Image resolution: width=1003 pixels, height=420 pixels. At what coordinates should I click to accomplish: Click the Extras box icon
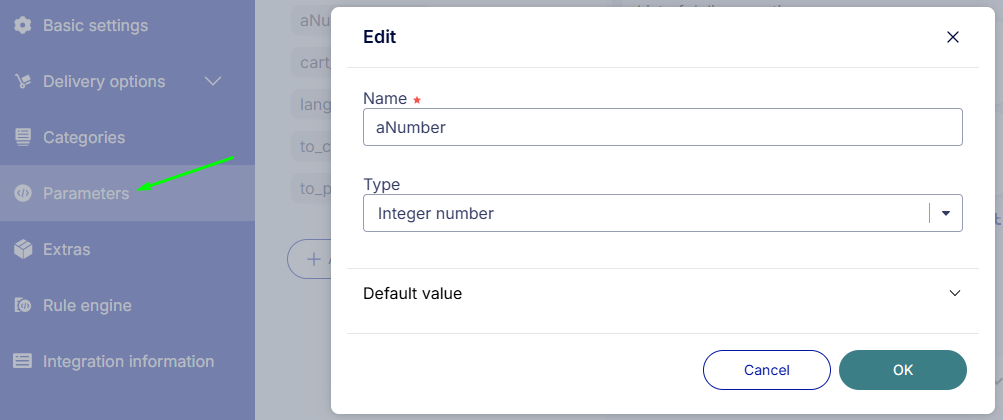[x=23, y=249]
